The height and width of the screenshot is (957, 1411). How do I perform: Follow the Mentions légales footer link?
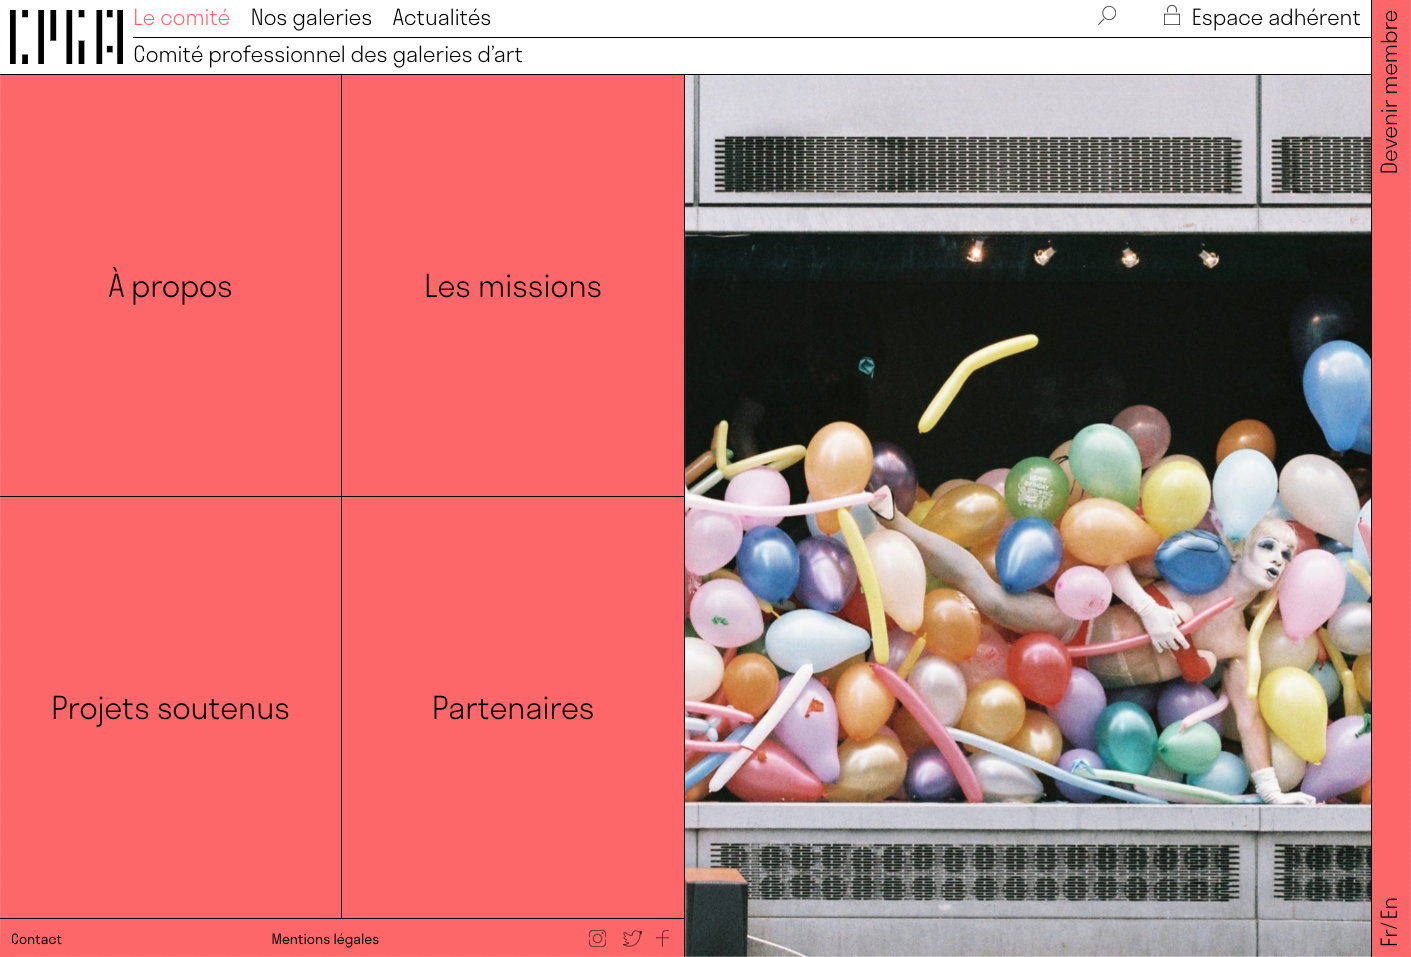pos(325,939)
